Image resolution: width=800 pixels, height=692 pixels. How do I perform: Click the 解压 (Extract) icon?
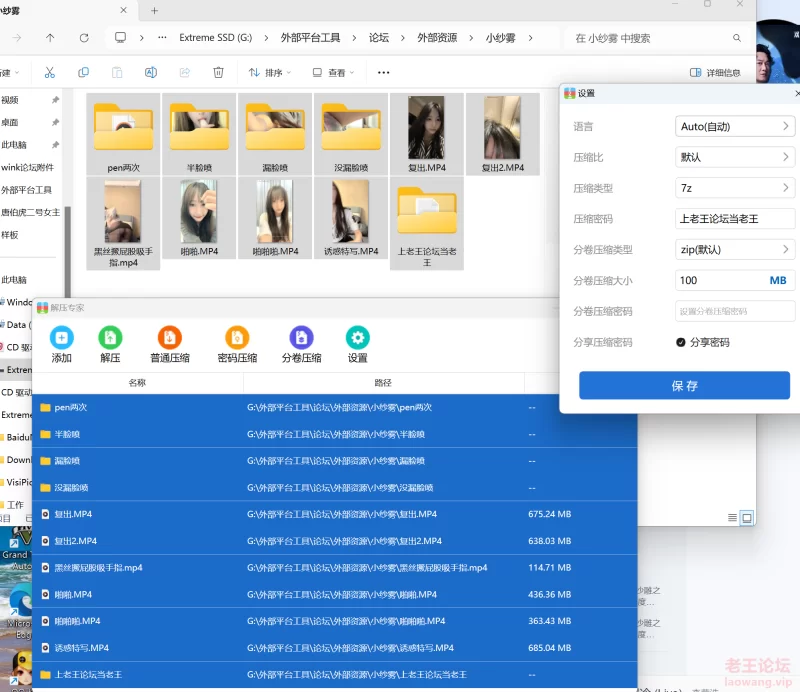pos(110,338)
